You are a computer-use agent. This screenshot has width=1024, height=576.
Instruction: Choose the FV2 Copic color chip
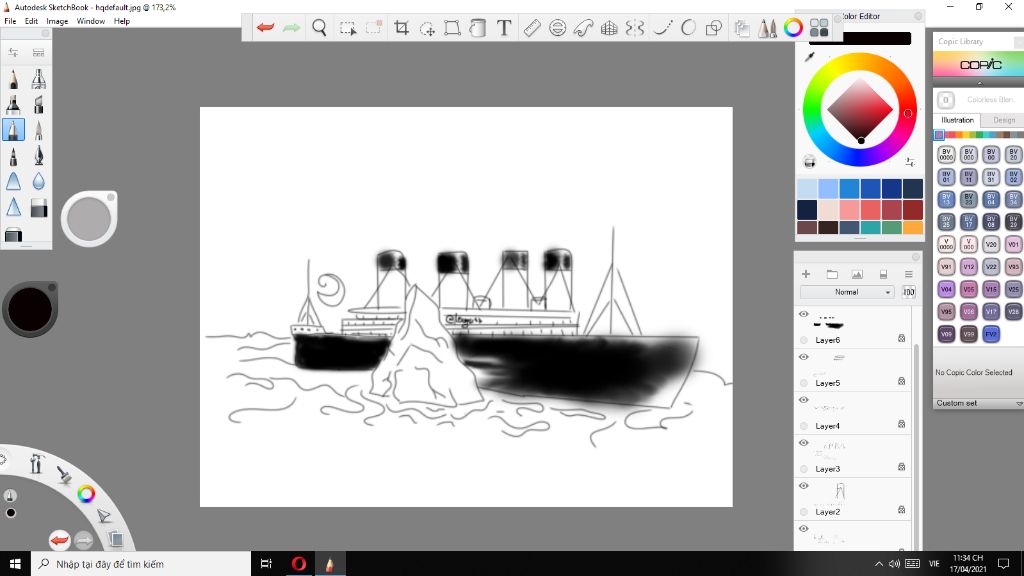(991, 334)
